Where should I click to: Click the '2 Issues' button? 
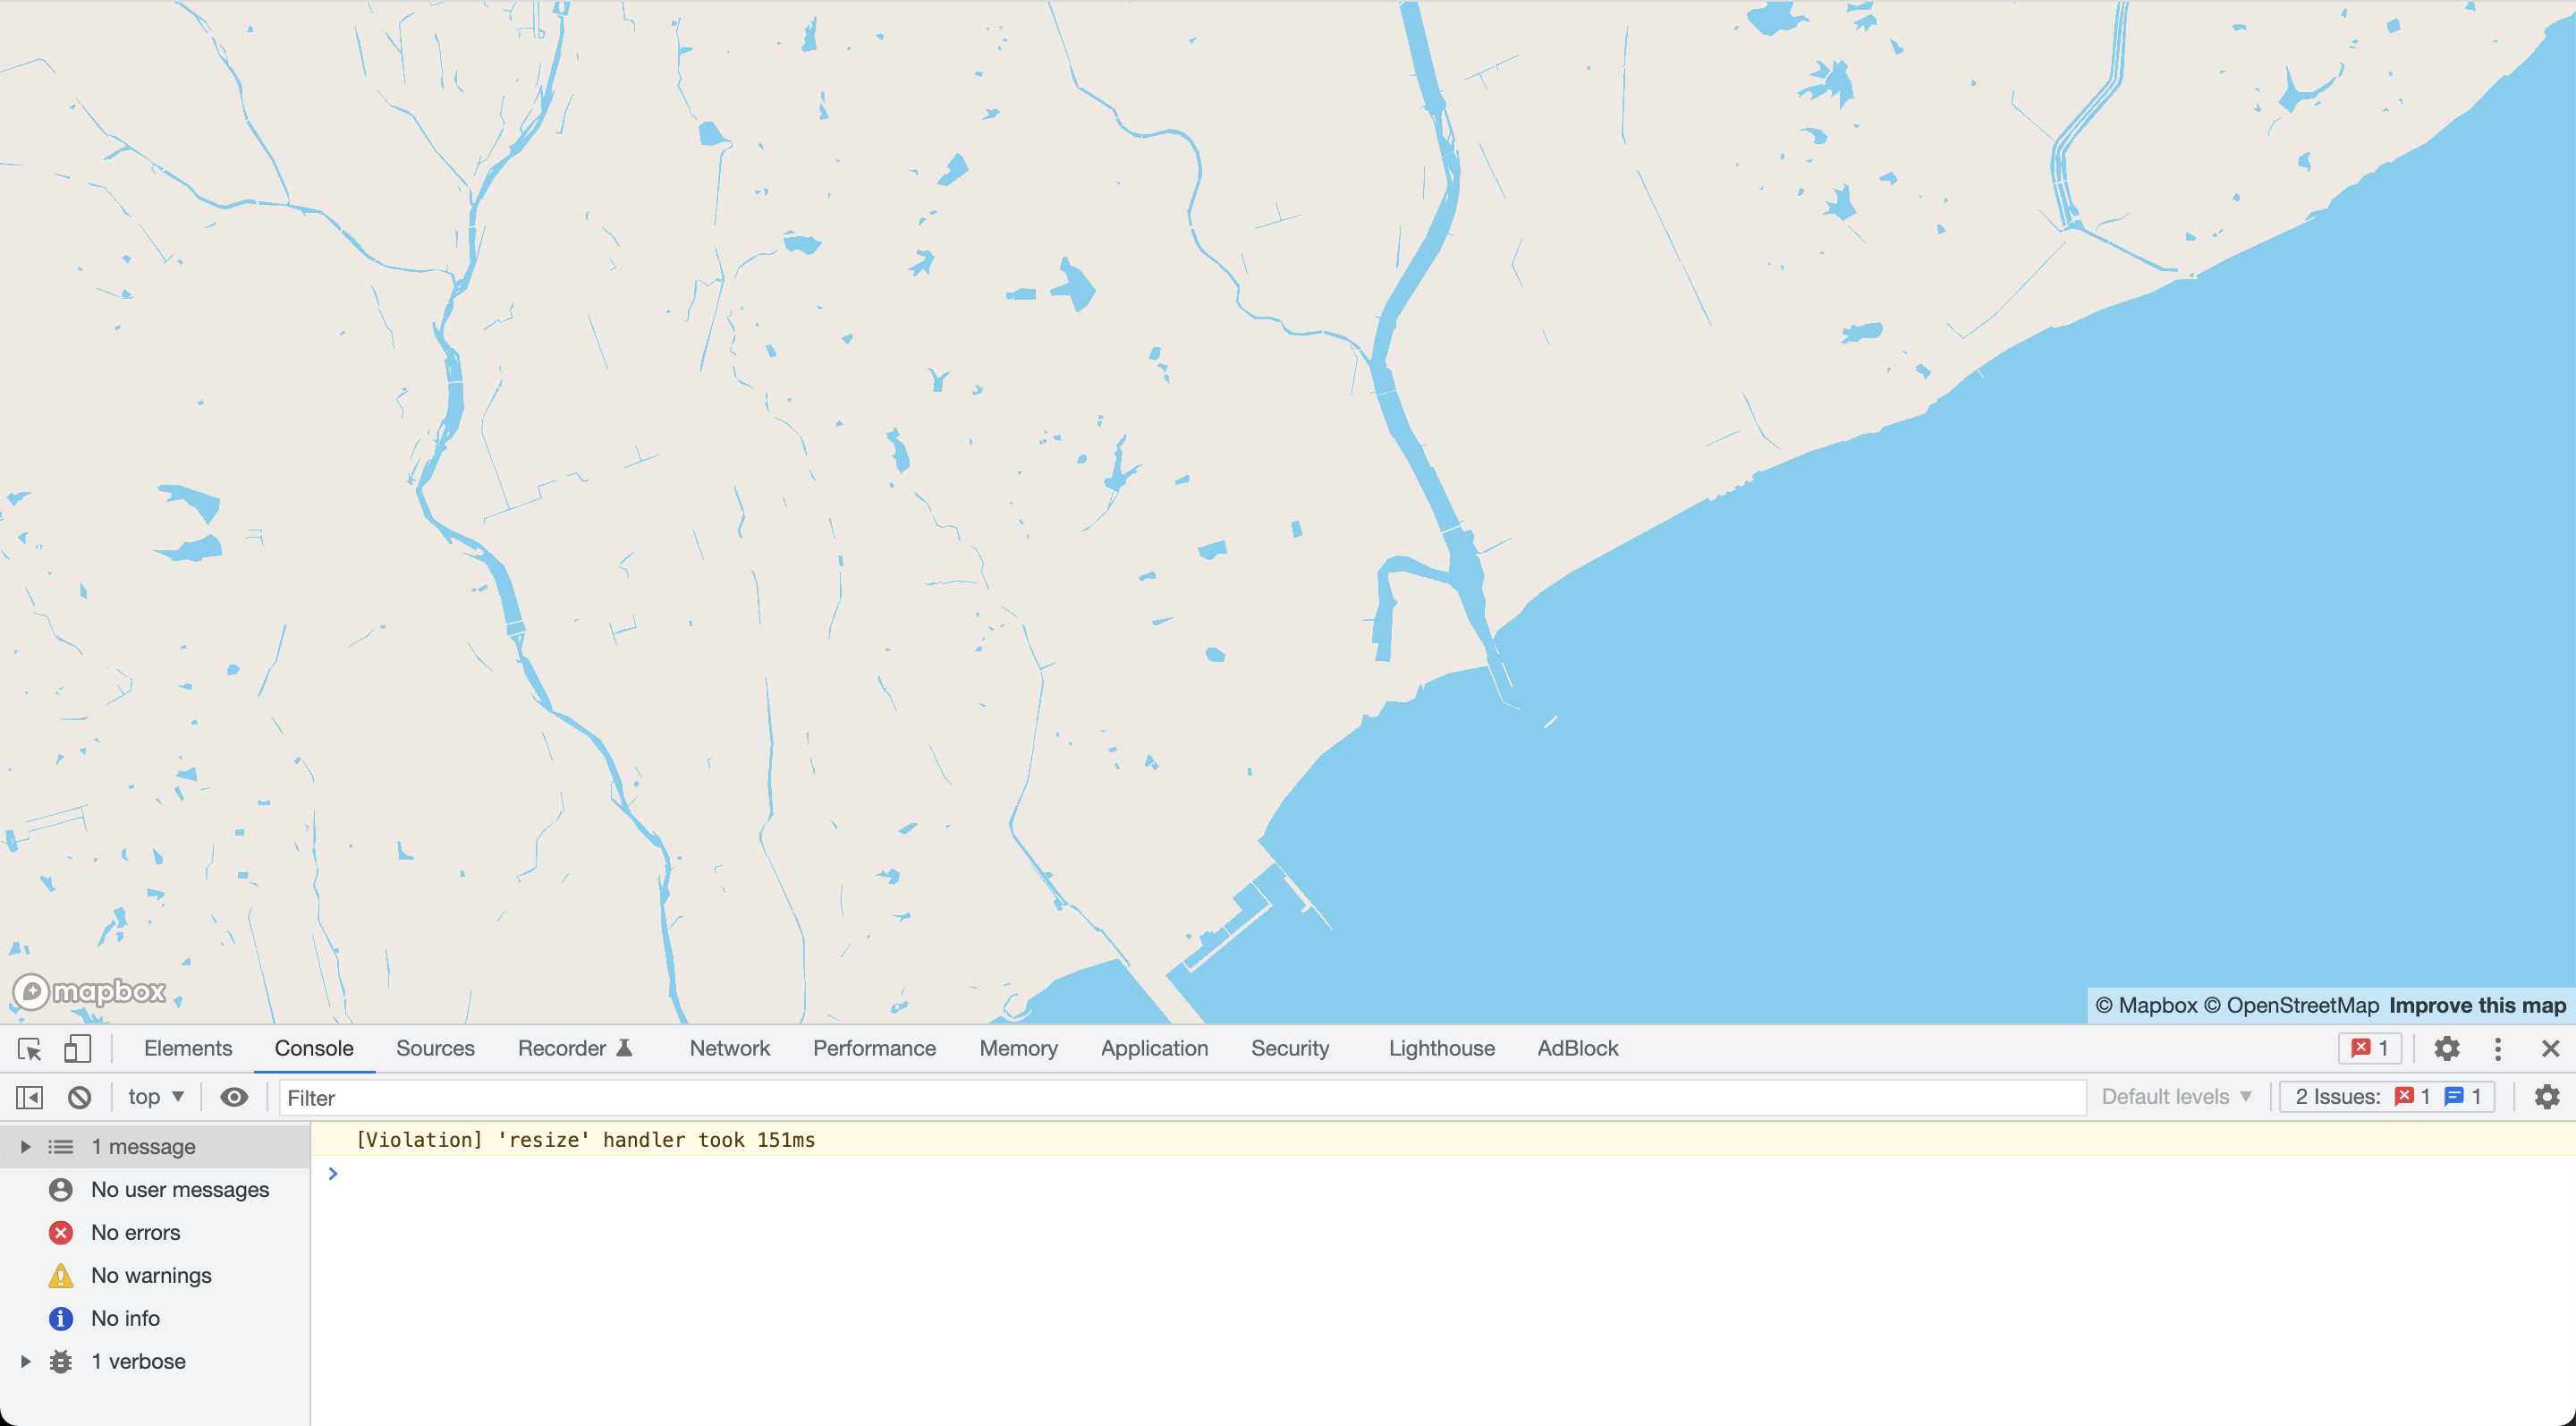click(2387, 1097)
